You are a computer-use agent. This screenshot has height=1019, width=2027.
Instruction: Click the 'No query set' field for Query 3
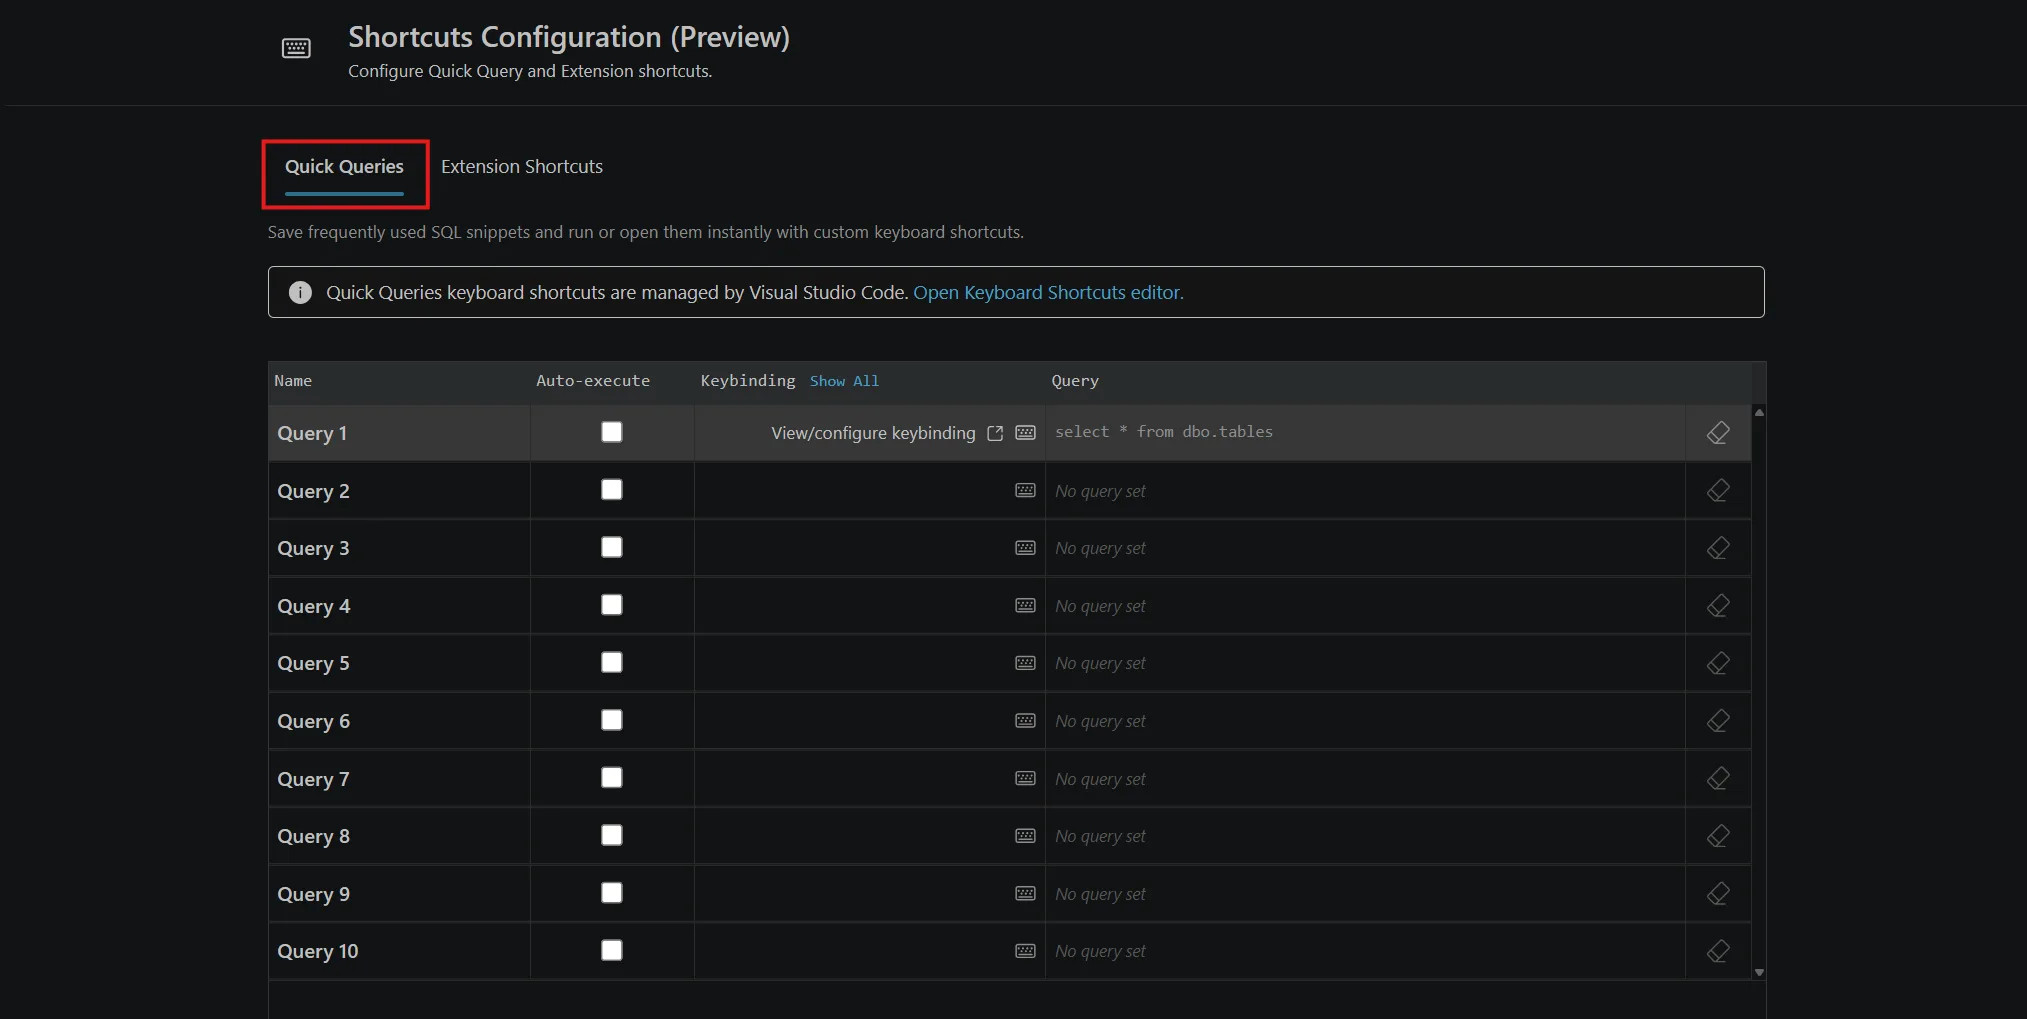(1365, 548)
